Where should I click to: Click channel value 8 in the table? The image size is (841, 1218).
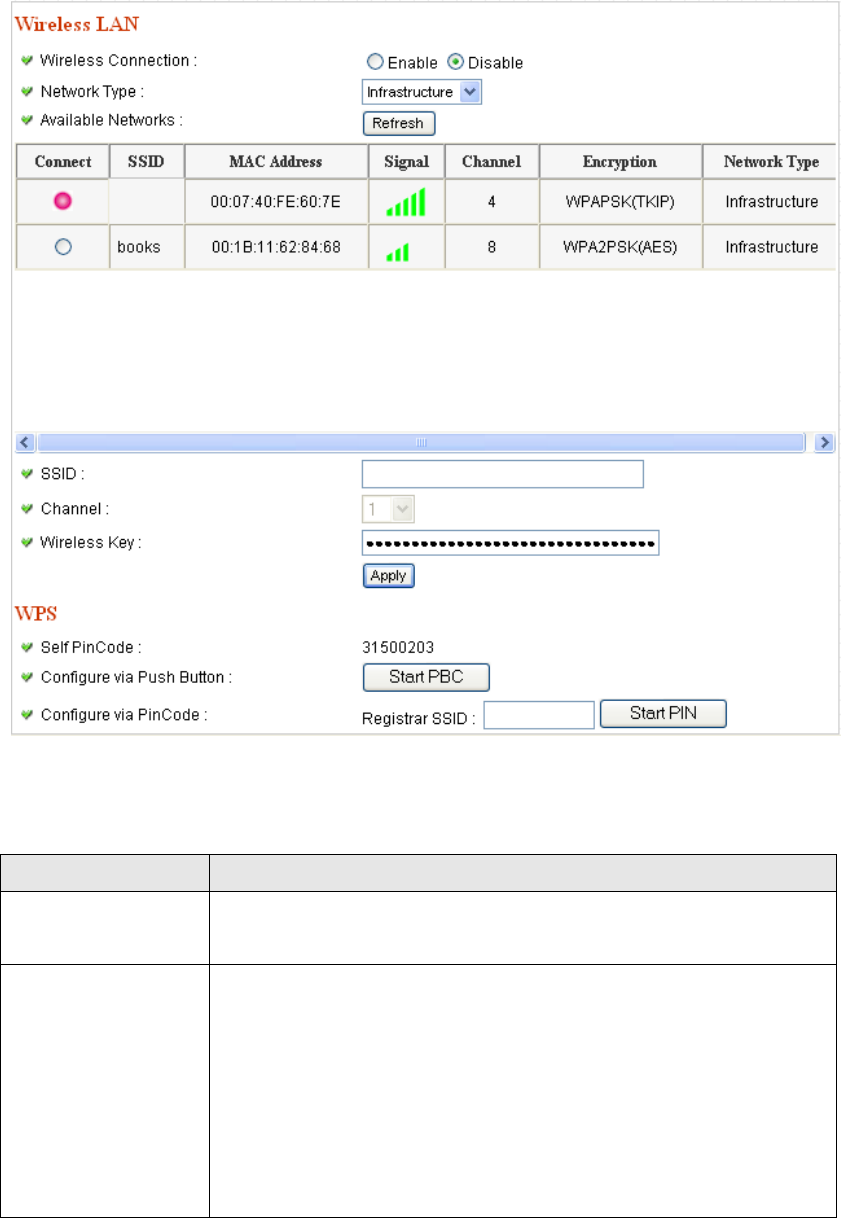tap(492, 247)
